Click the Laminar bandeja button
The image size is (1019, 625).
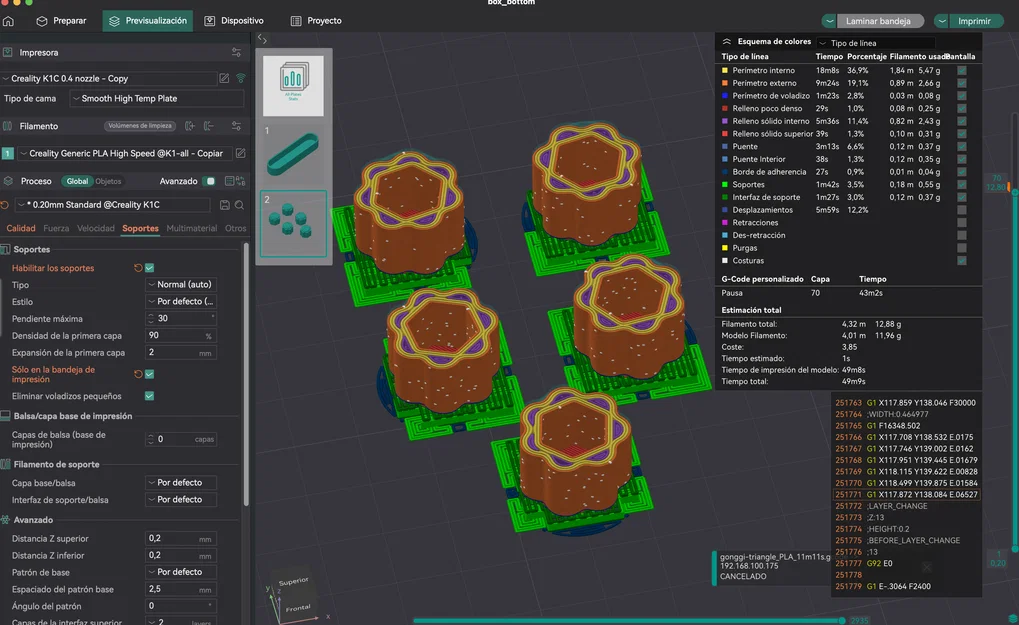point(878,21)
